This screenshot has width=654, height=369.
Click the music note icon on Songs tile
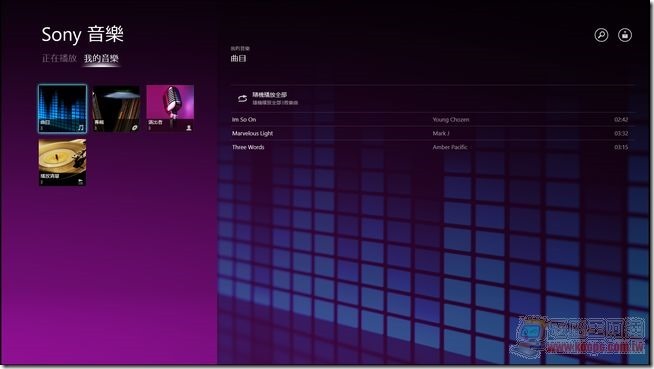point(81,128)
